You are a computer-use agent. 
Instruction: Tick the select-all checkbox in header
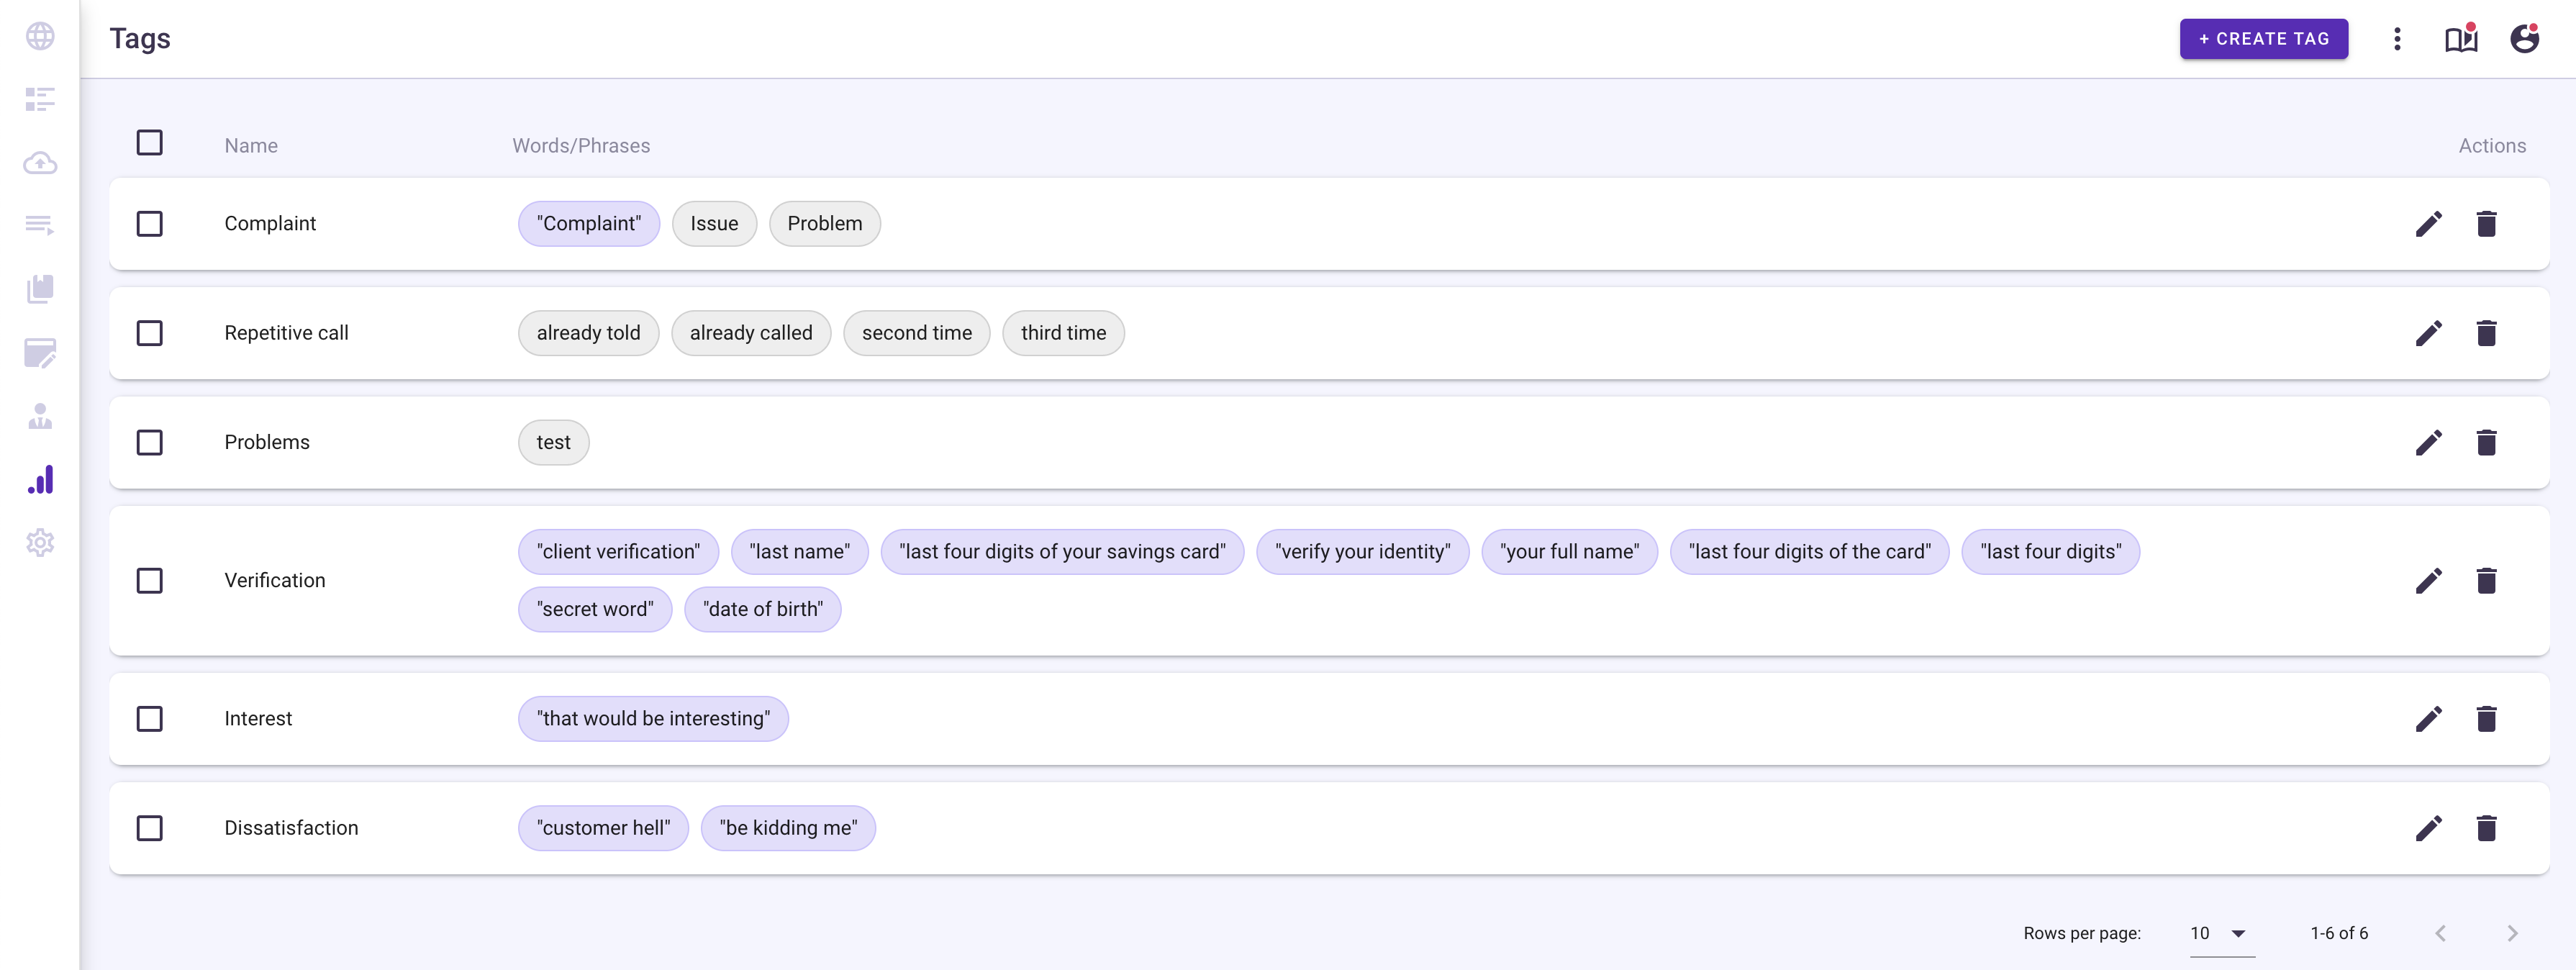pos(150,143)
